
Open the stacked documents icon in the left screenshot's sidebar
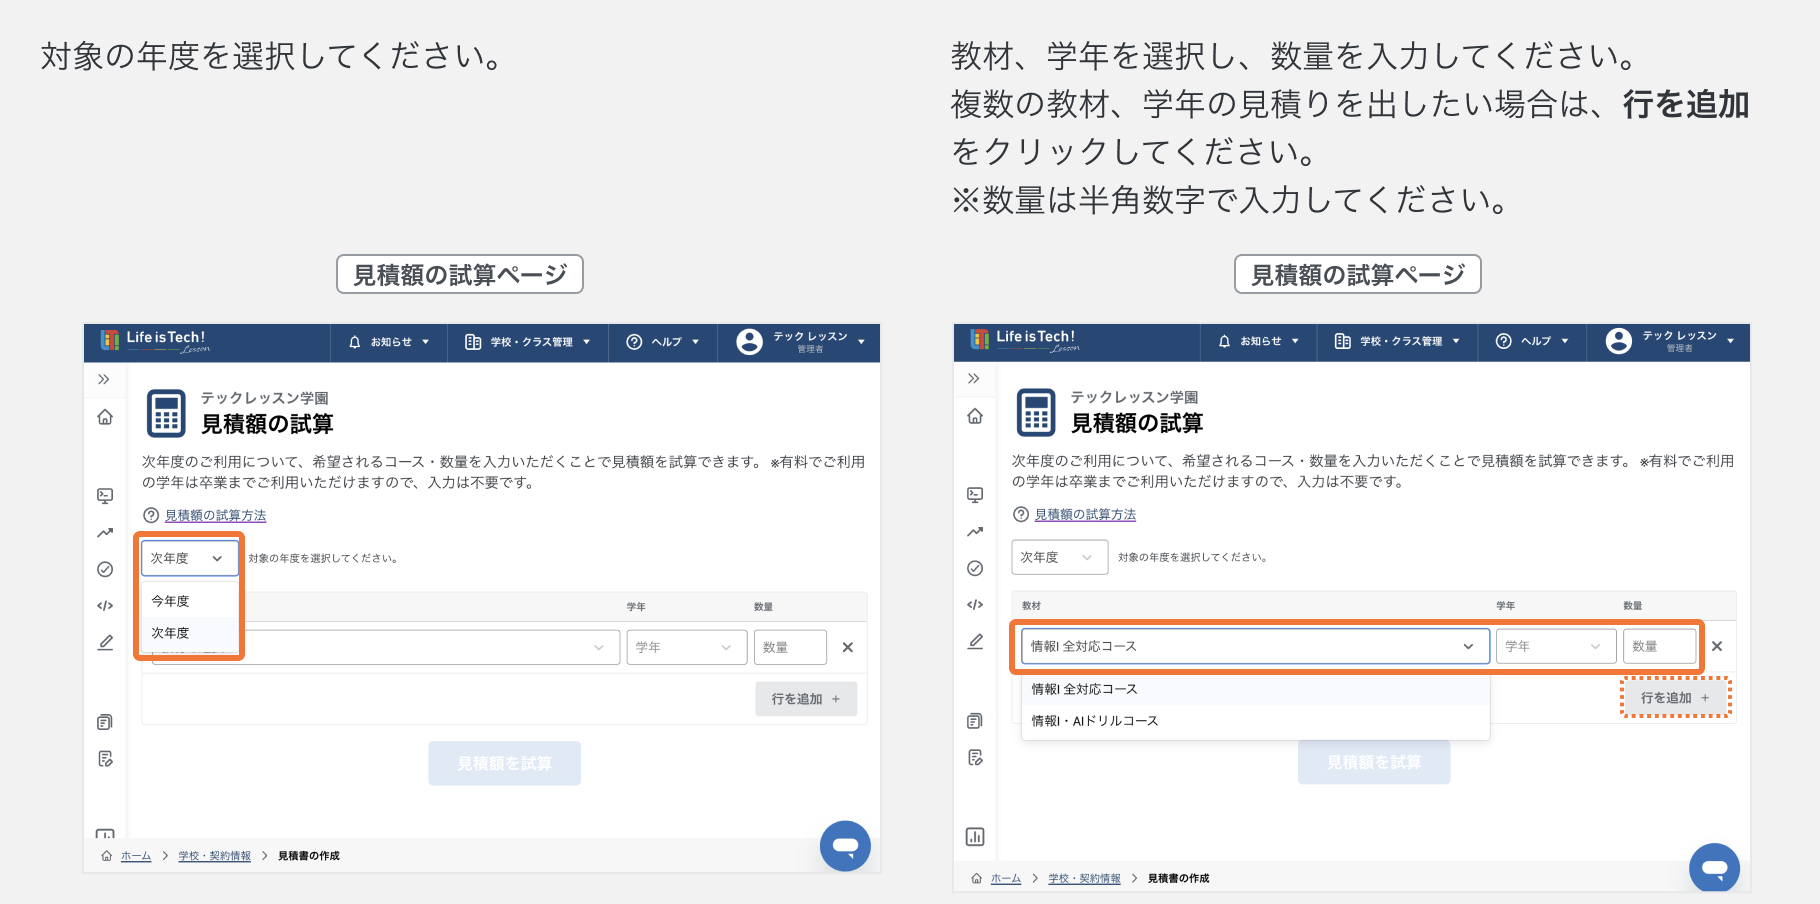coord(105,722)
